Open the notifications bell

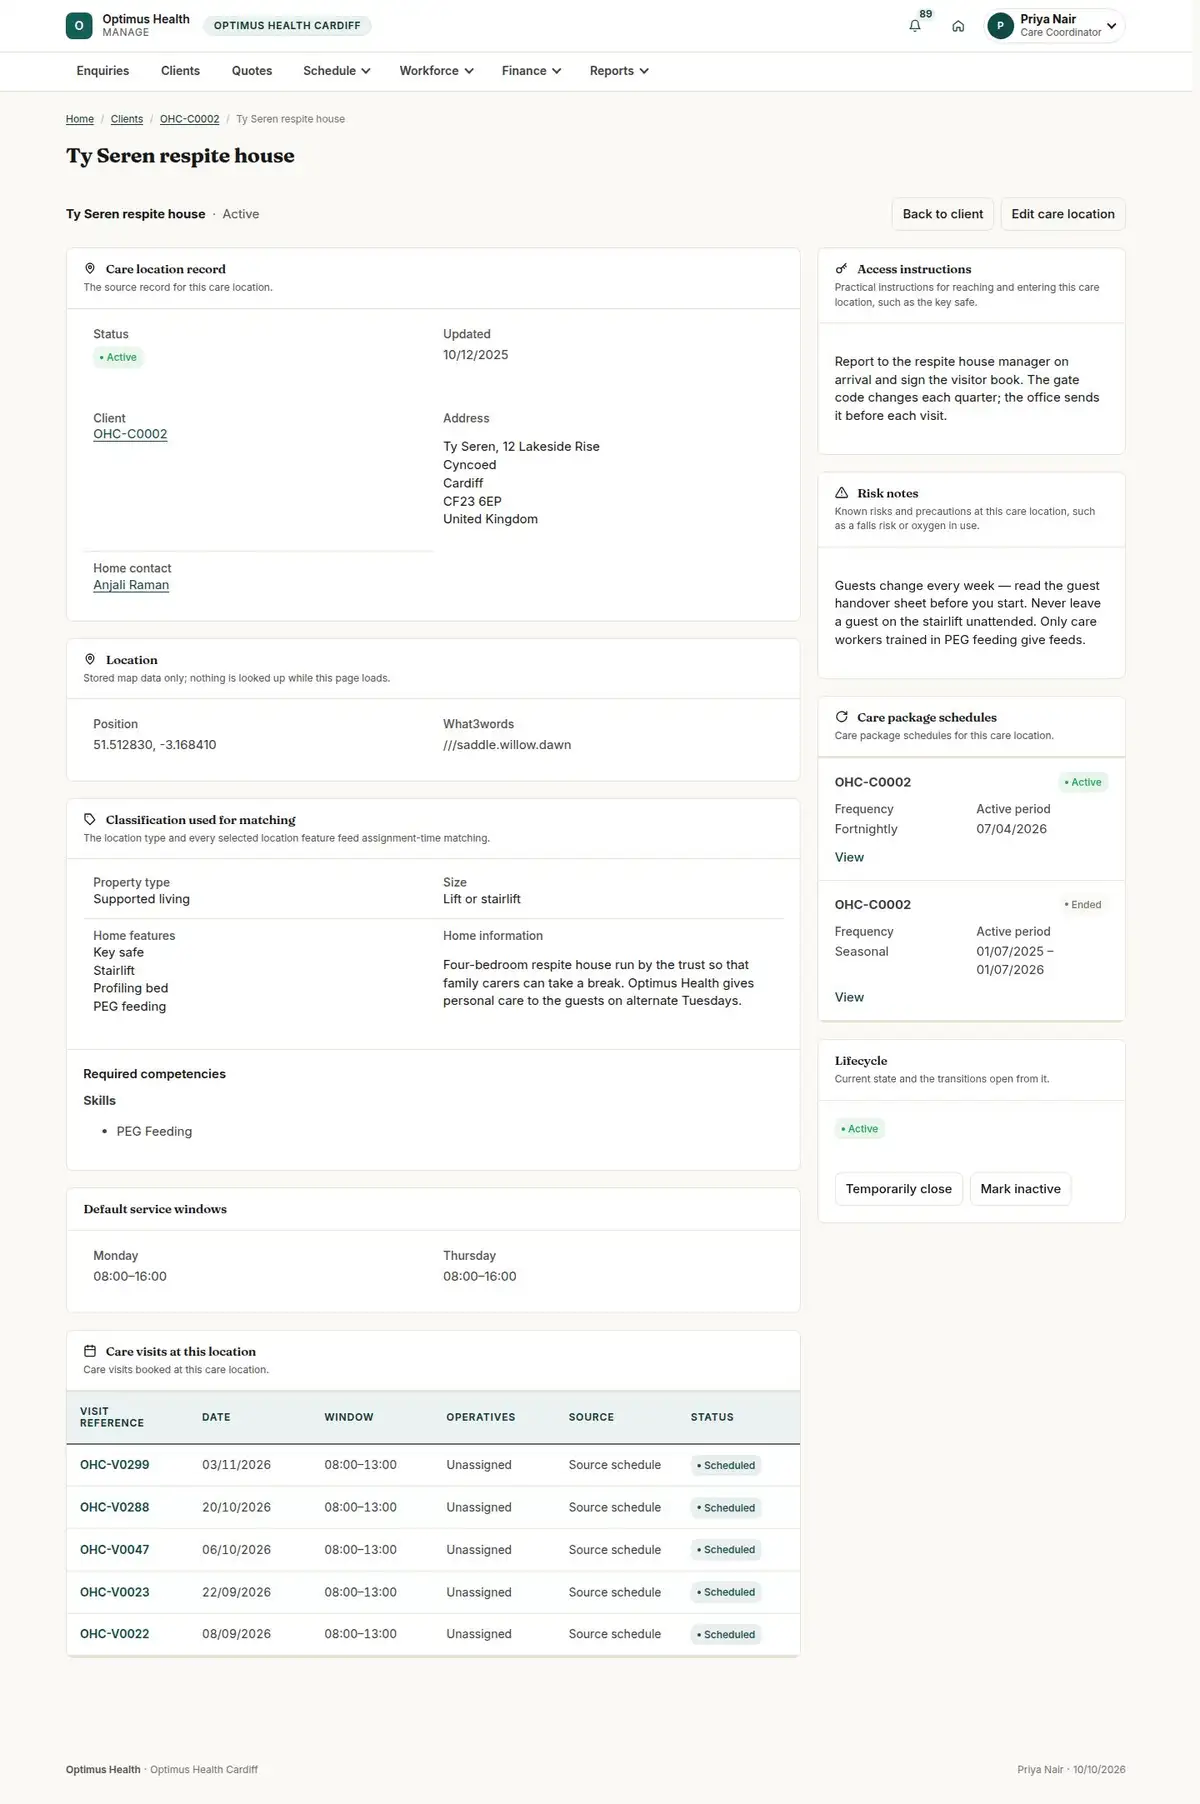tap(915, 26)
